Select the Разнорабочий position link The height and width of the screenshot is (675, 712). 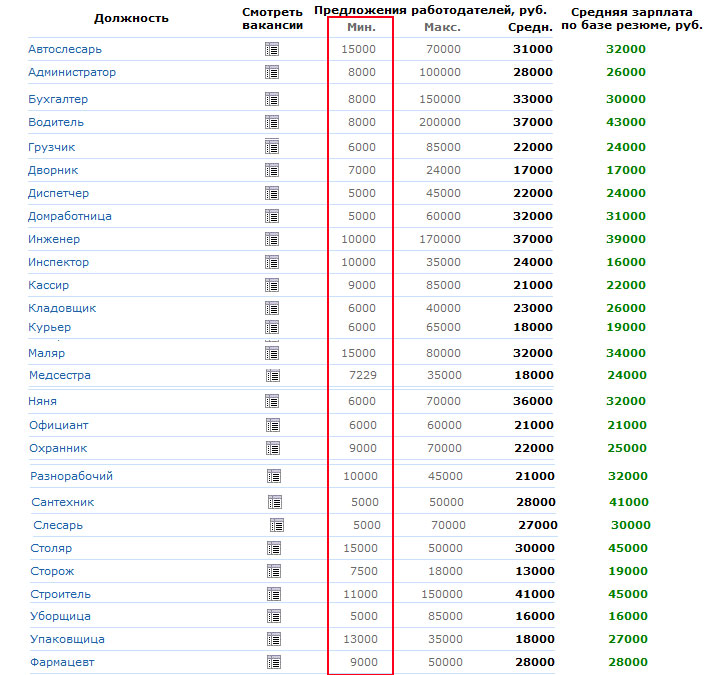tap(71, 476)
